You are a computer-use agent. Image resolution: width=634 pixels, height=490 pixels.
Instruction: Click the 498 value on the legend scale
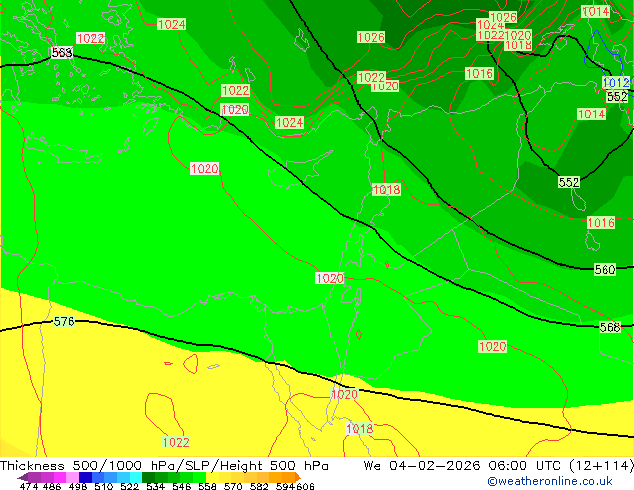pos(78,486)
